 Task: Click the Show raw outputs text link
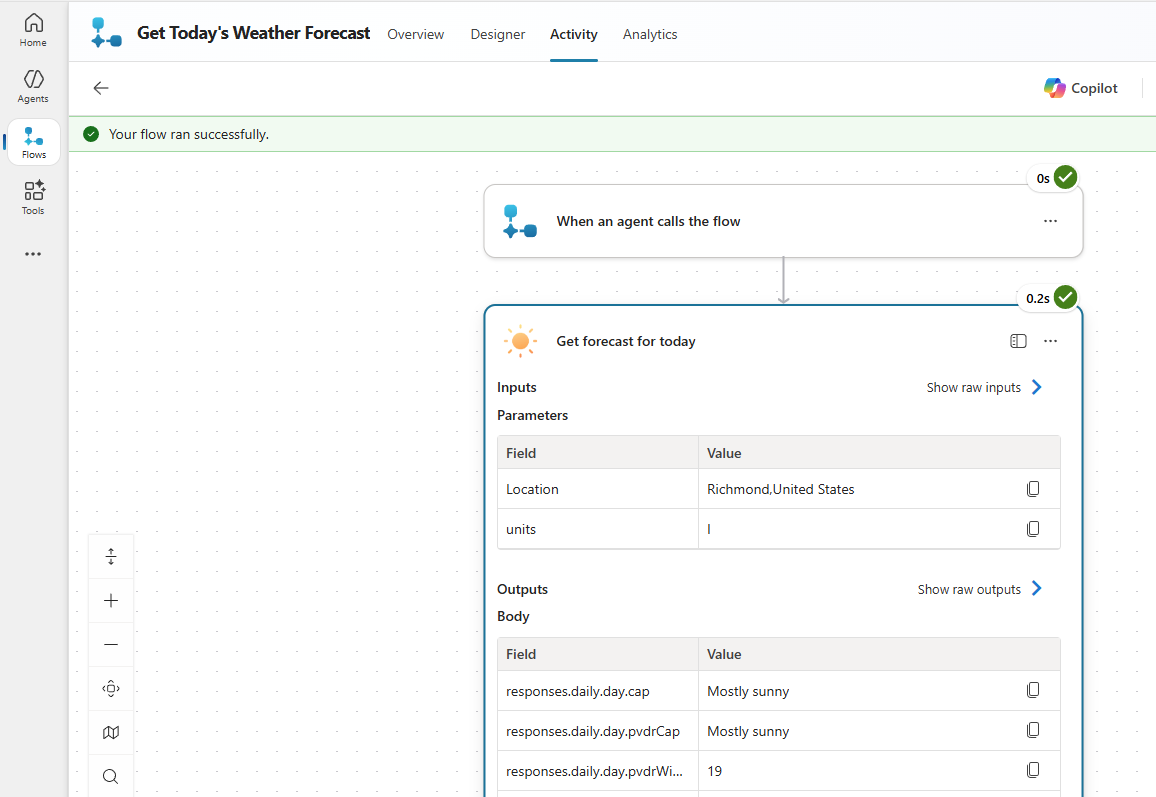coord(969,589)
